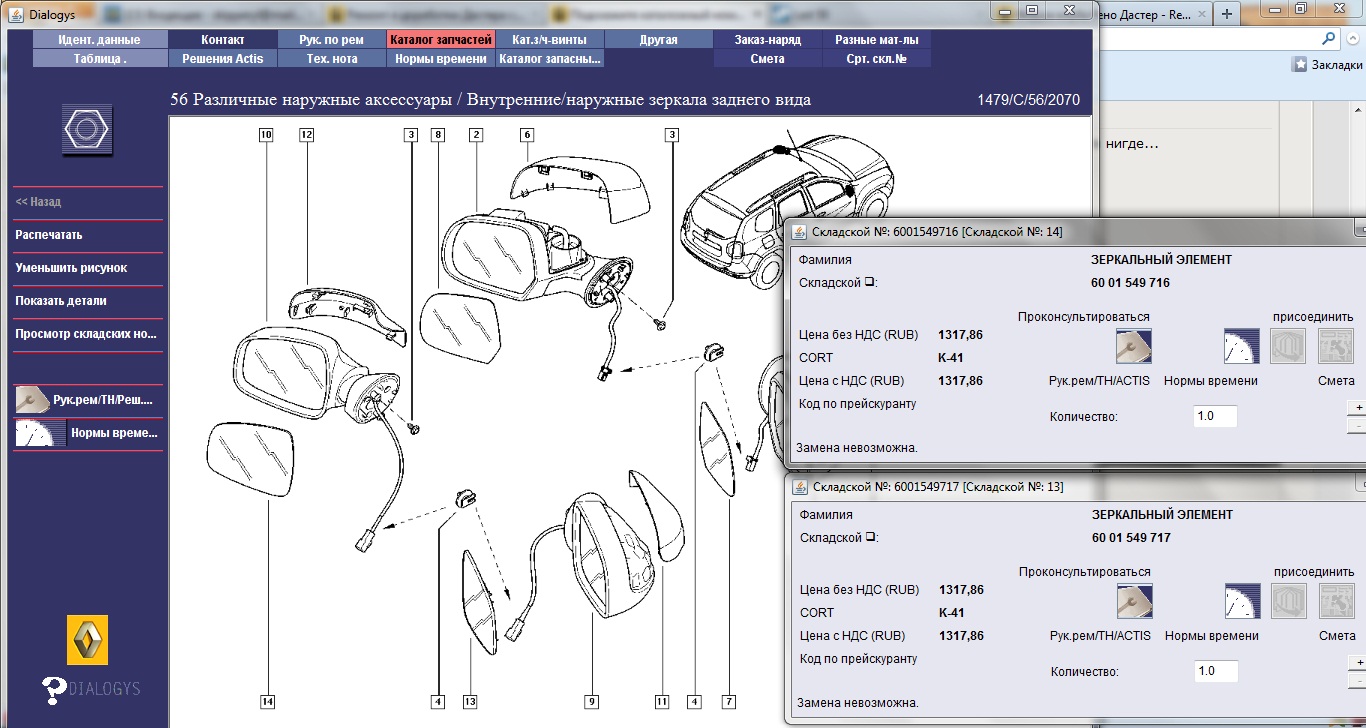Viewport: 1366px width, 728px height.
Task: Open Rук.рем/ТН/ACTIS wrench icon in part 6001549717 window
Action: [x=1134, y=601]
